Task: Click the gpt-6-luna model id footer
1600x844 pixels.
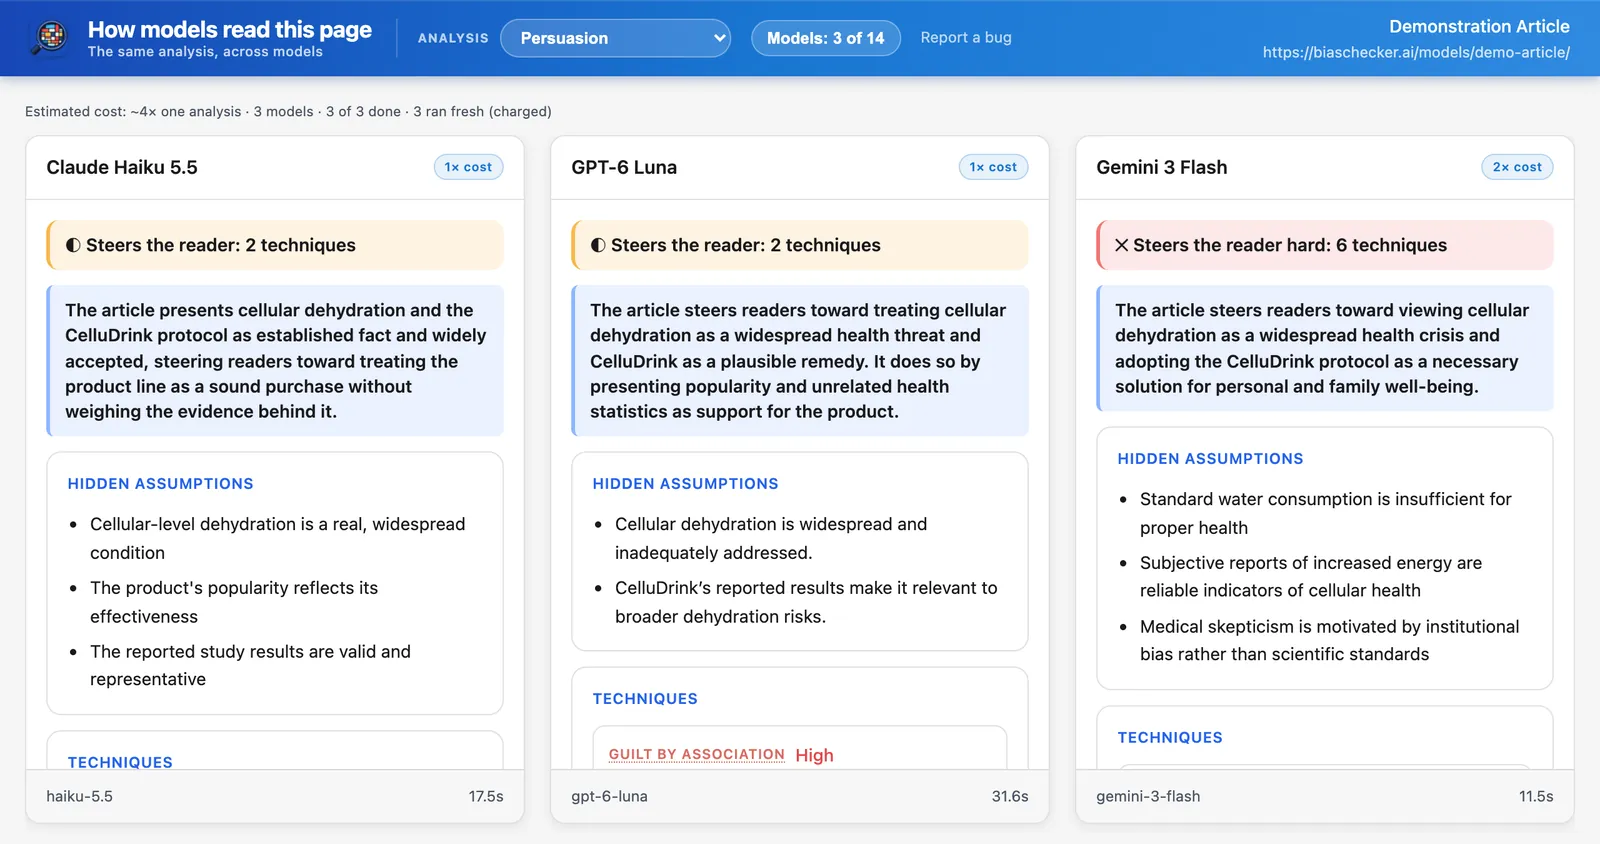Action: coord(609,796)
